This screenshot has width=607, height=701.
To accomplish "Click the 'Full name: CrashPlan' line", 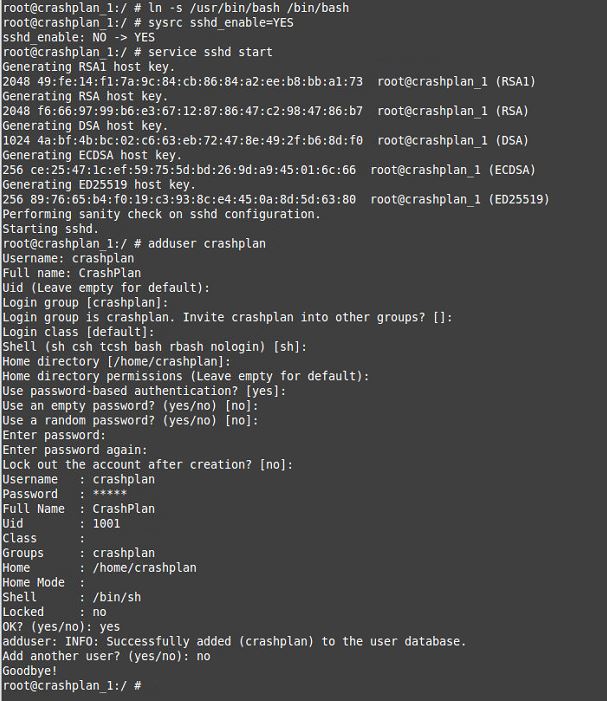I will pyautogui.click(x=72, y=273).
